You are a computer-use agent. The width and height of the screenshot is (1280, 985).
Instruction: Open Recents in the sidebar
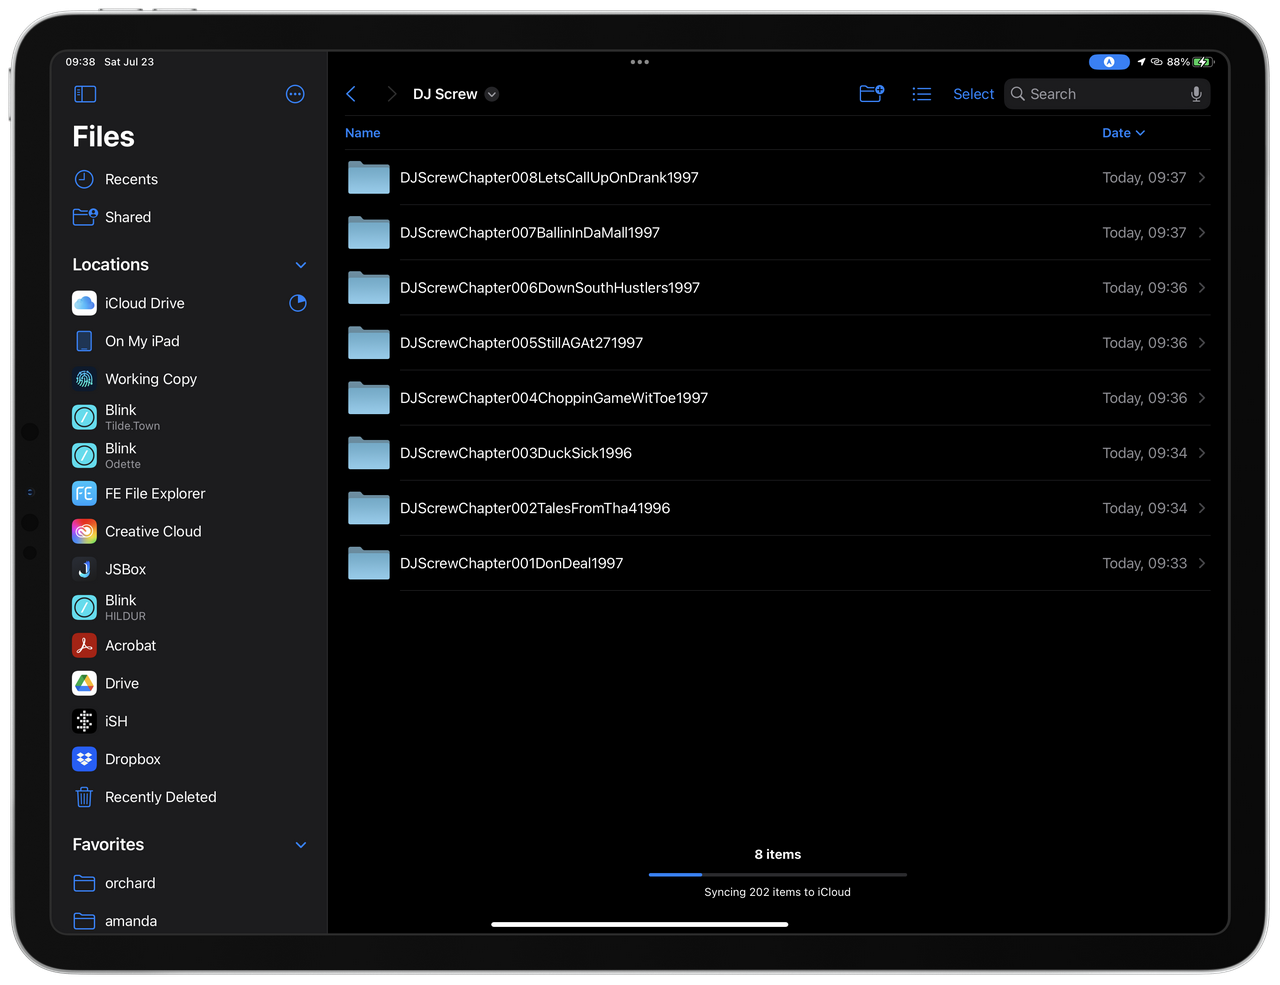click(x=190, y=179)
